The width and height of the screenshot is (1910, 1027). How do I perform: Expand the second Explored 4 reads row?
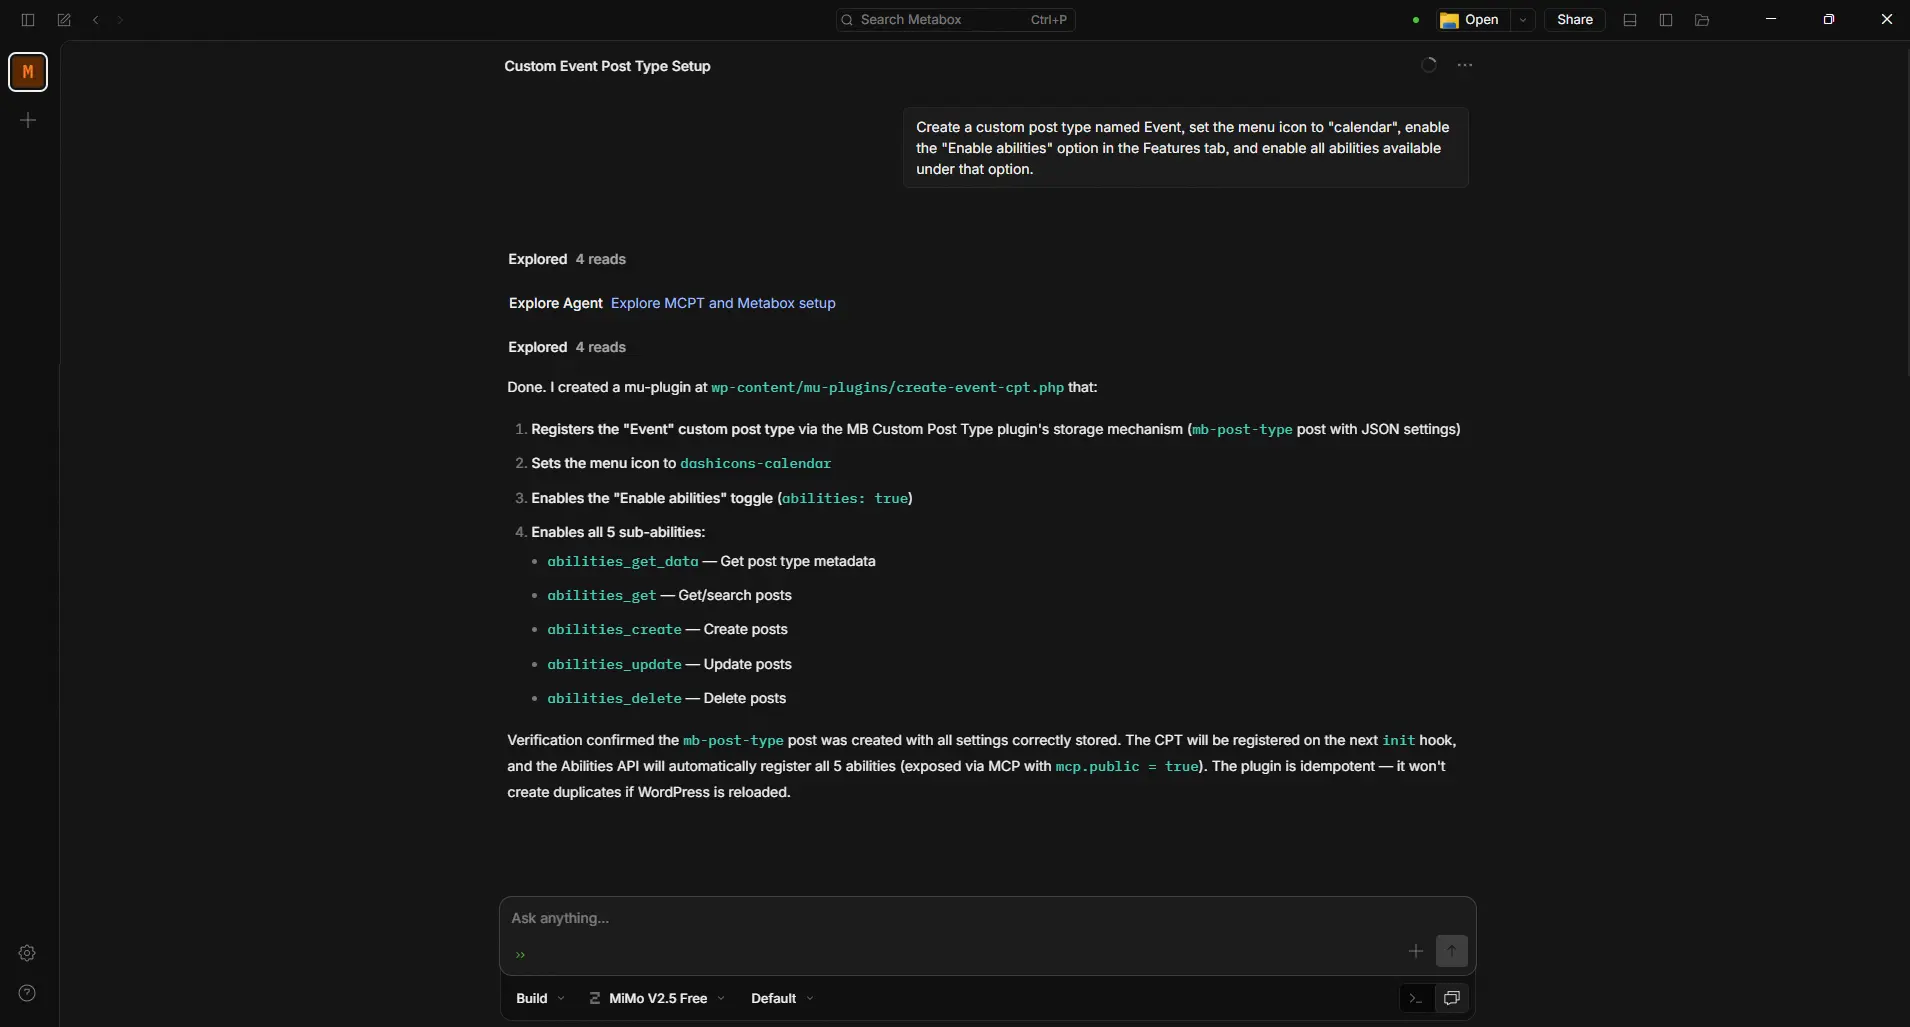click(x=567, y=347)
